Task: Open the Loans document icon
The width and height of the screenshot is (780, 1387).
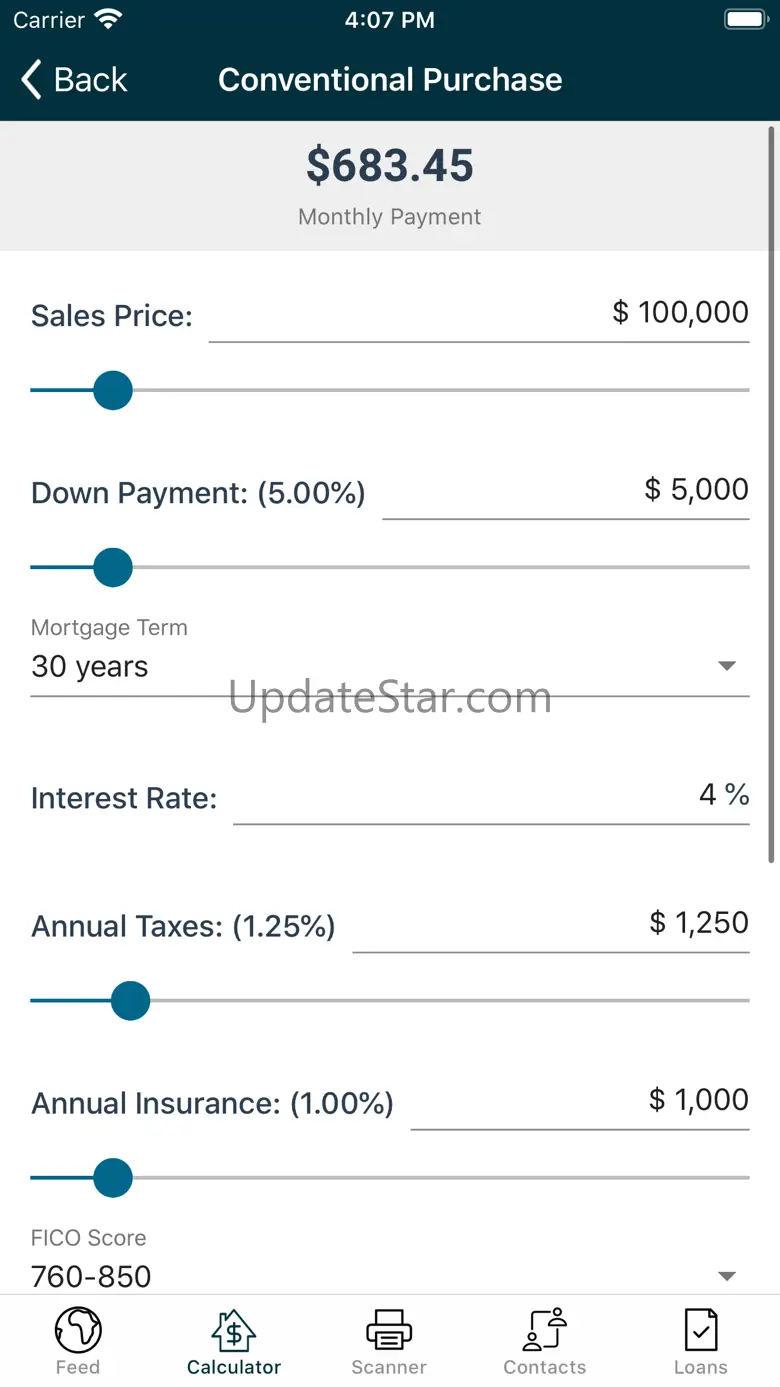Action: (x=700, y=1330)
